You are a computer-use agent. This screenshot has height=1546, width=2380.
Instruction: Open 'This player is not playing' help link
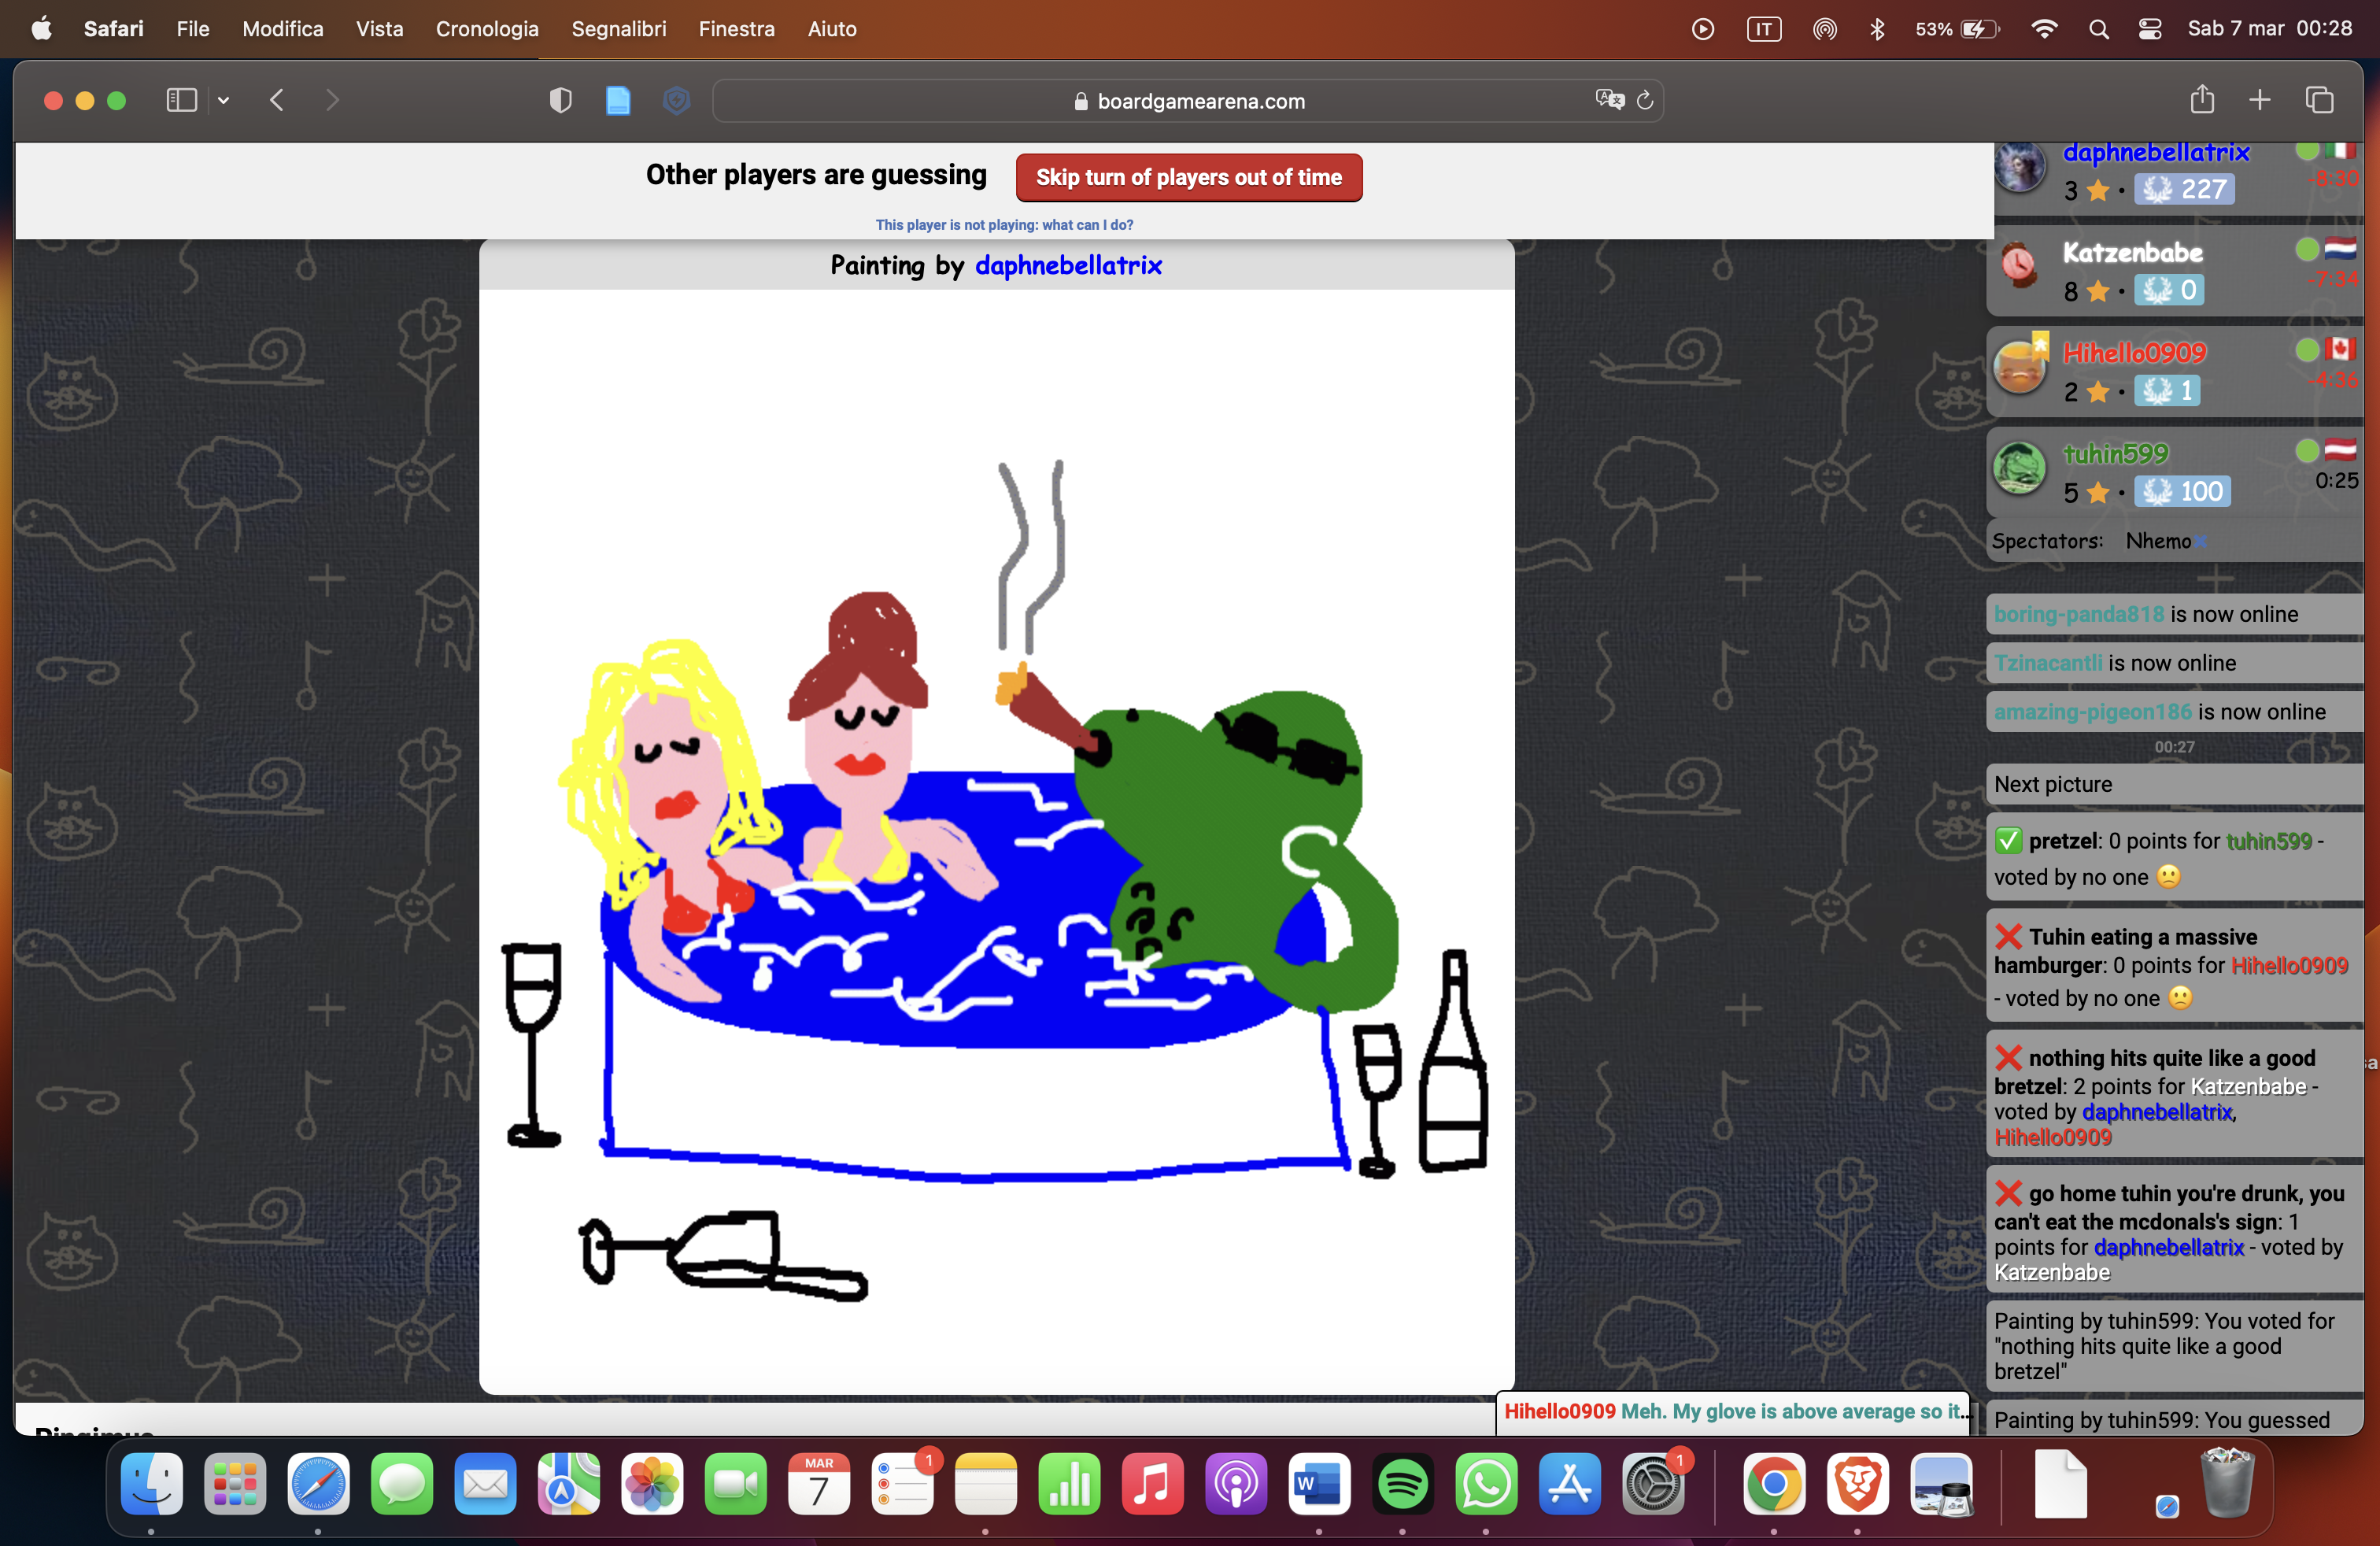[1004, 225]
